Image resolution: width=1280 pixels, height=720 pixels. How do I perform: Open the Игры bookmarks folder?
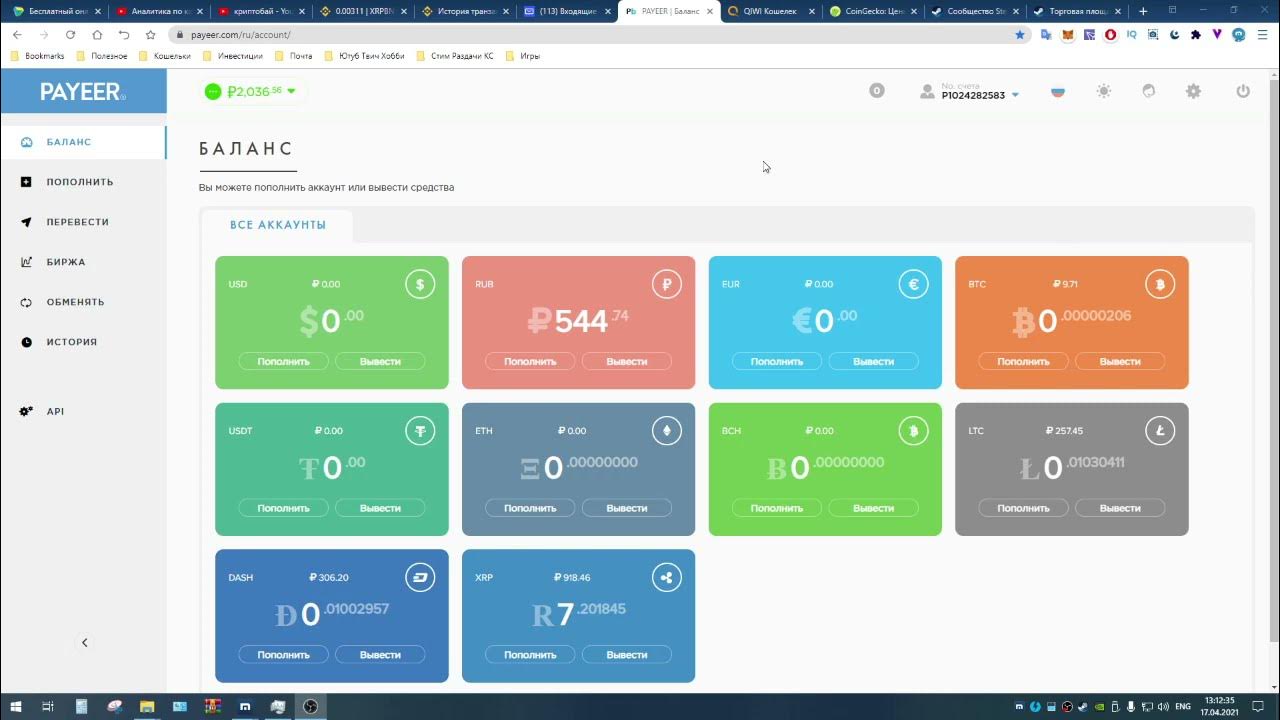coord(523,56)
